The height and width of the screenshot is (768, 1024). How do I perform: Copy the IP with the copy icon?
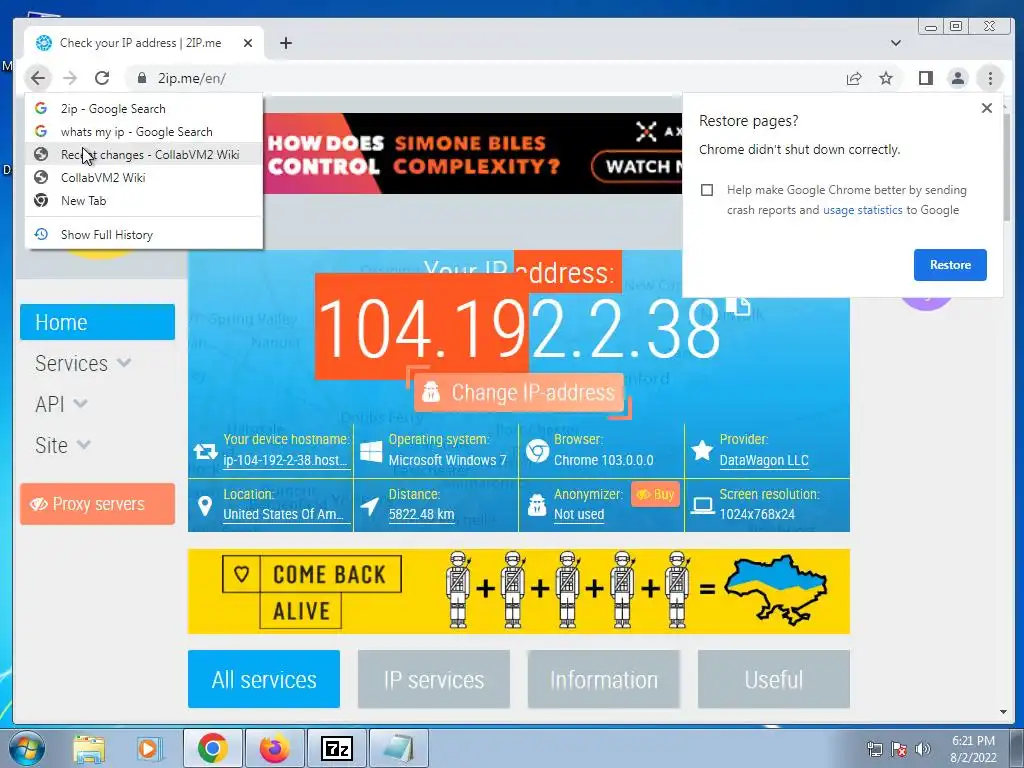[738, 307]
